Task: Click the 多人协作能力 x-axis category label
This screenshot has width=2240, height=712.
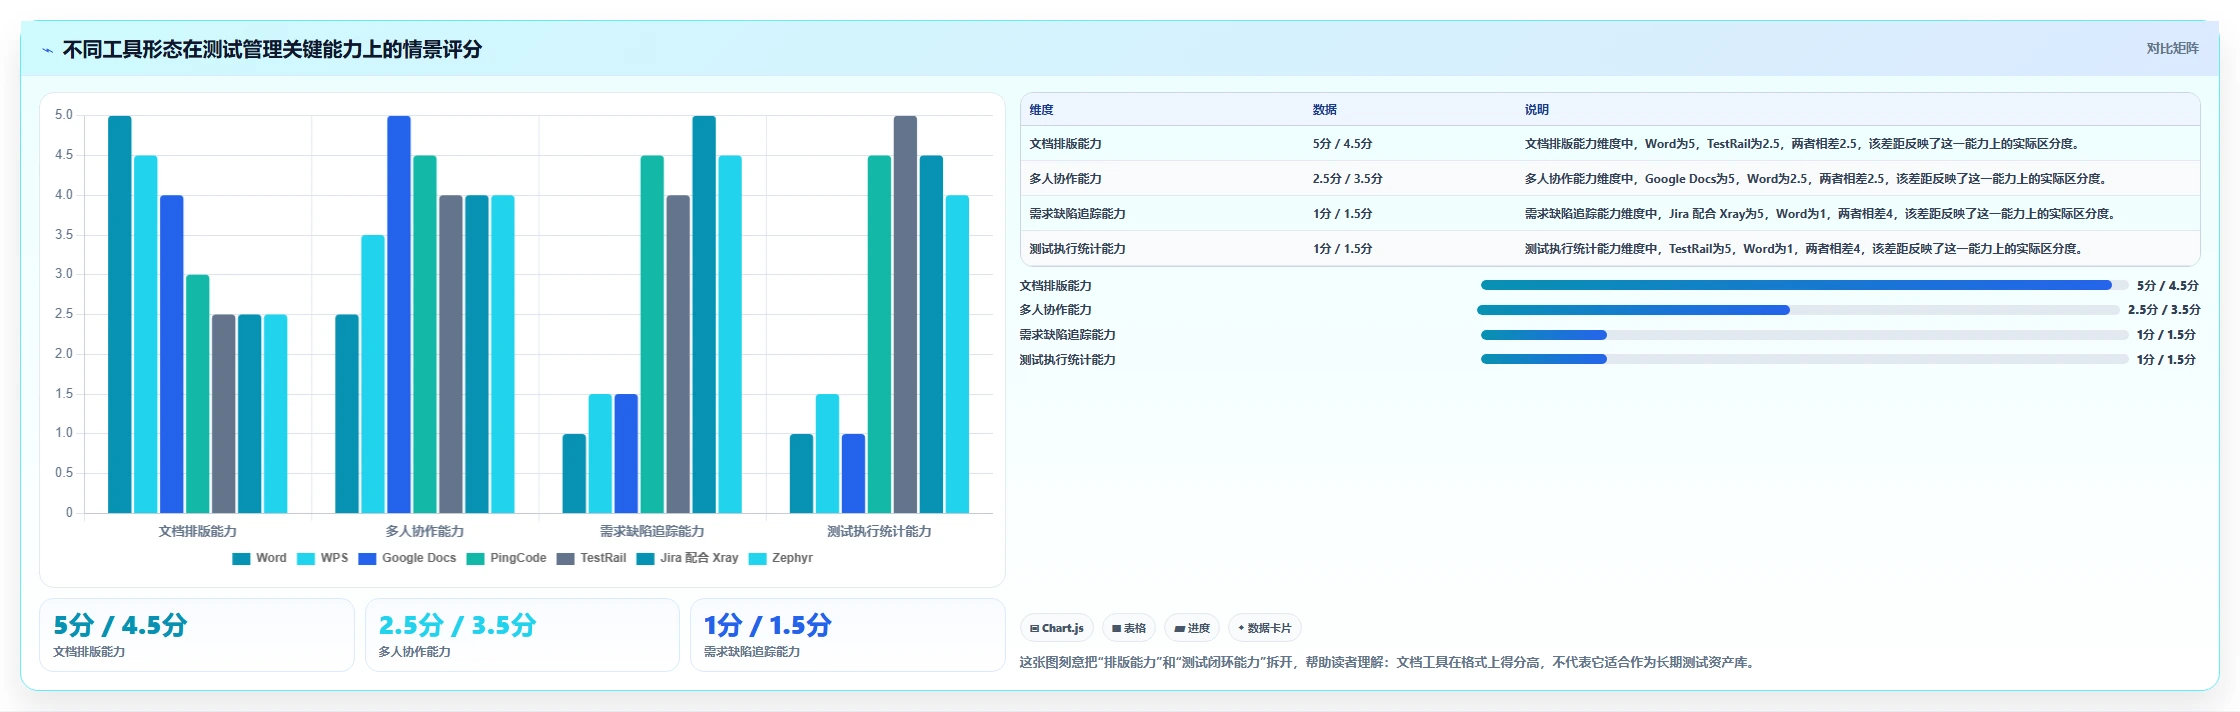Action: 425,531
